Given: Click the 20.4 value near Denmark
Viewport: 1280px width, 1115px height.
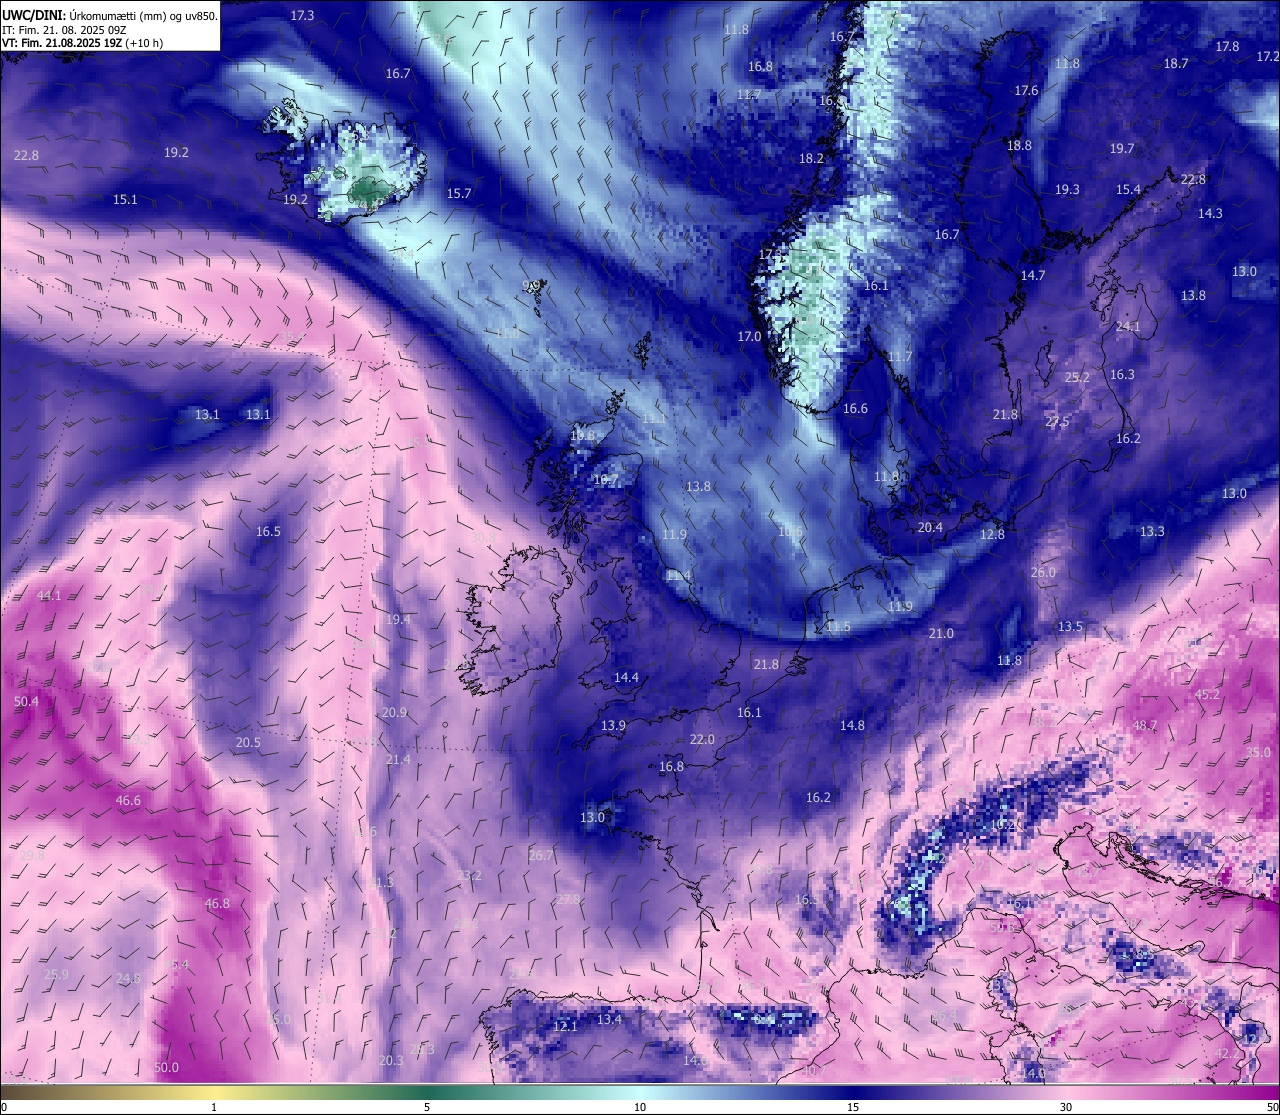Looking at the screenshot, I should click(930, 528).
